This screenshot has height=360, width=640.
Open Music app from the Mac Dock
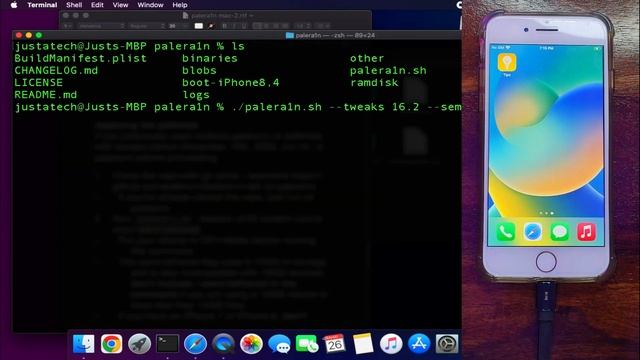(391, 344)
